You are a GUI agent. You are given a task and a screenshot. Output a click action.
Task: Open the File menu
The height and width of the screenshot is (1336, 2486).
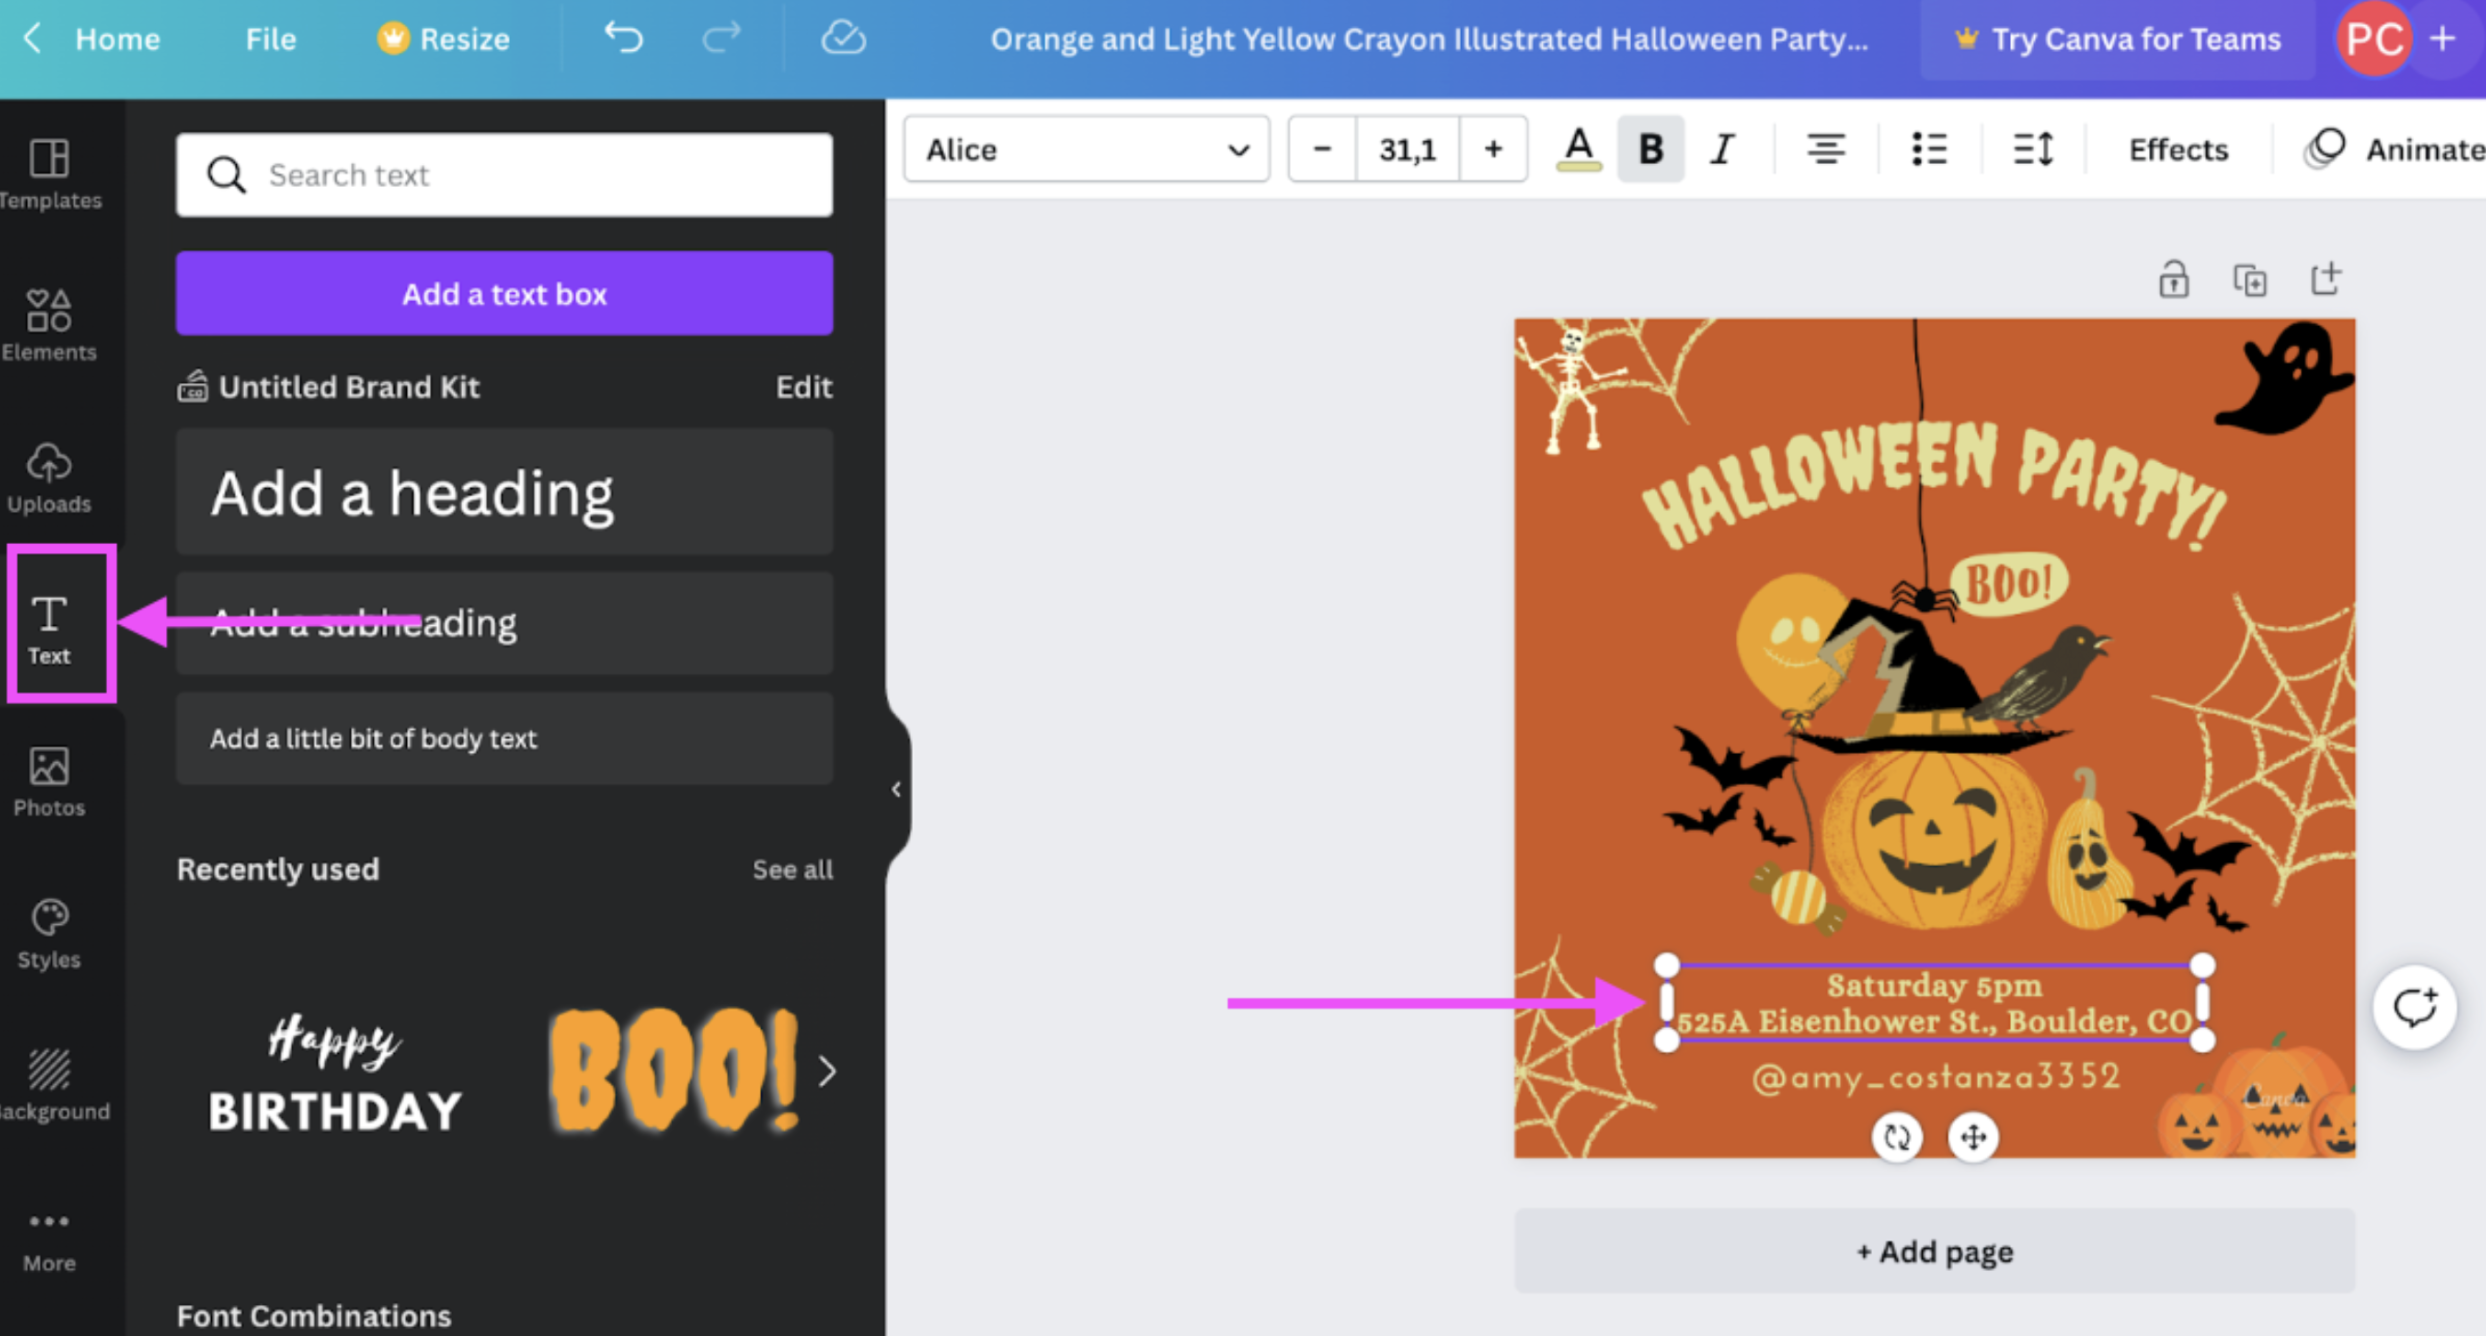tap(271, 39)
